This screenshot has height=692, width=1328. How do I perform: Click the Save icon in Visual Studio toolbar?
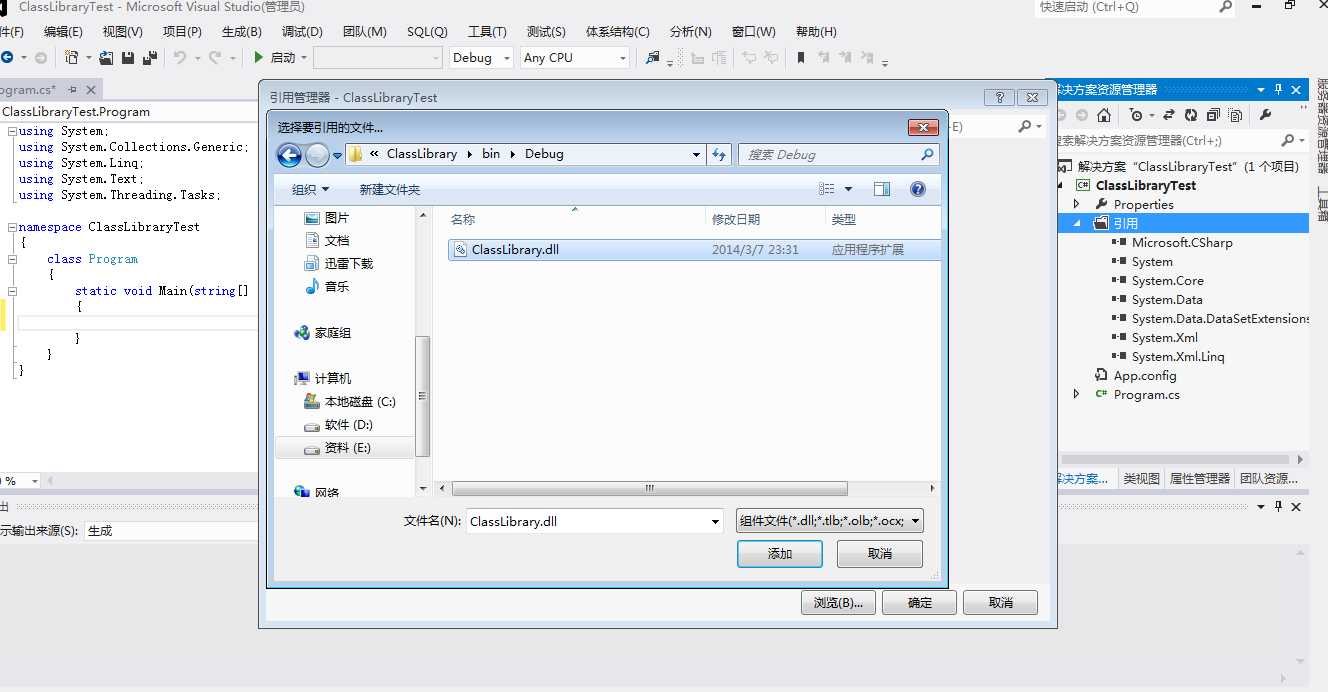click(x=128, y=58)
